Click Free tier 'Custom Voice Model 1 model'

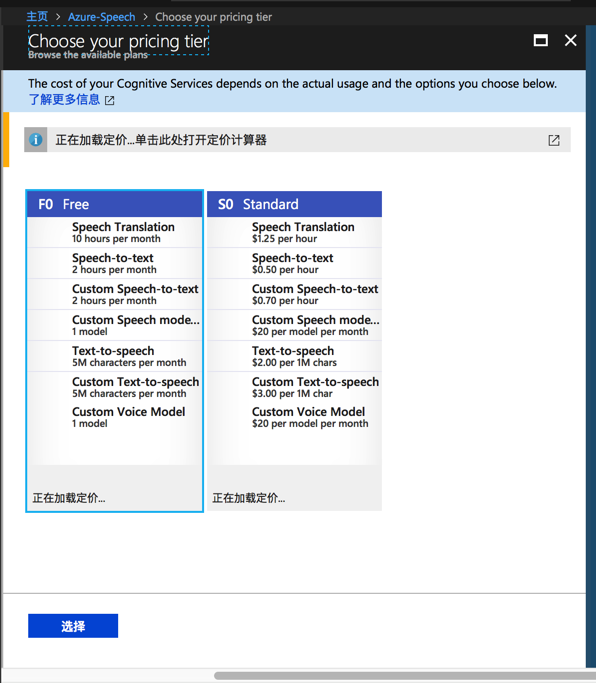pos(115,417)
